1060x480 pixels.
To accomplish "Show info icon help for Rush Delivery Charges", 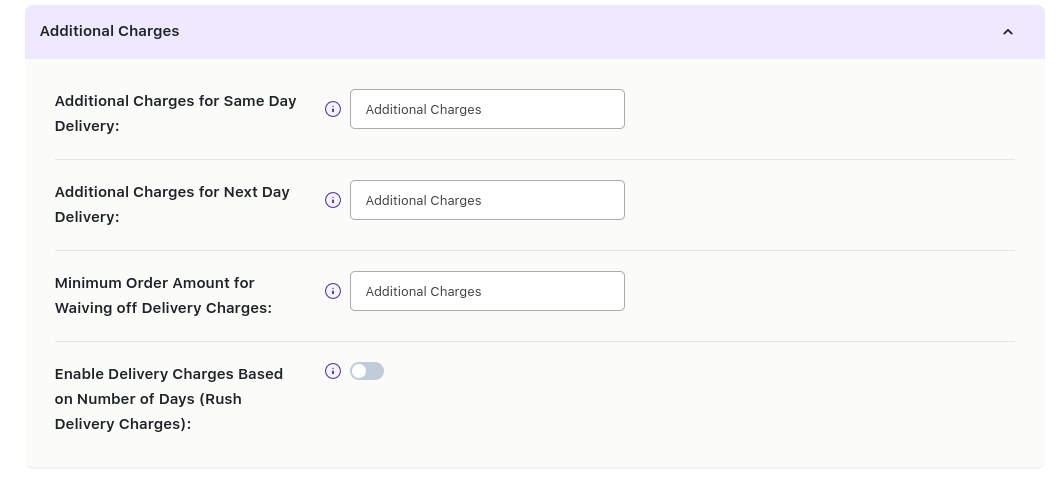I will tap(333, 371).
